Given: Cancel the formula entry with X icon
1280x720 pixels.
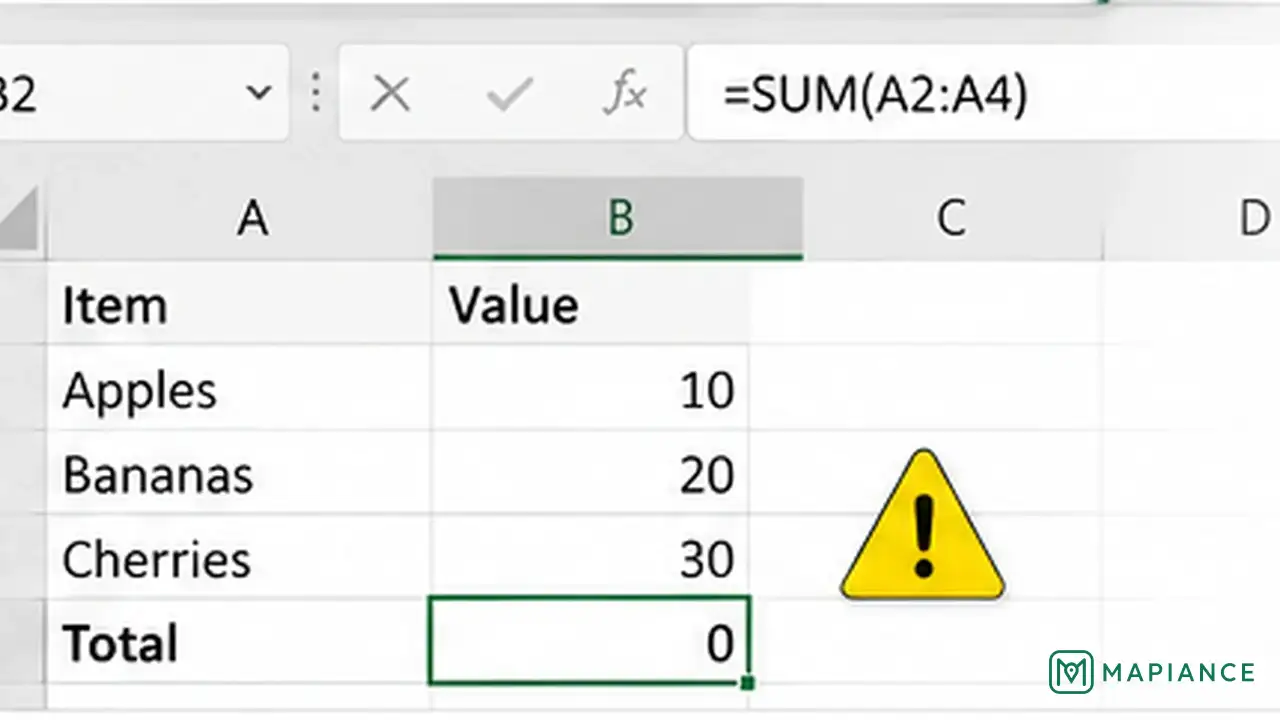Looking at the screenshot, I should coord(390,95).
